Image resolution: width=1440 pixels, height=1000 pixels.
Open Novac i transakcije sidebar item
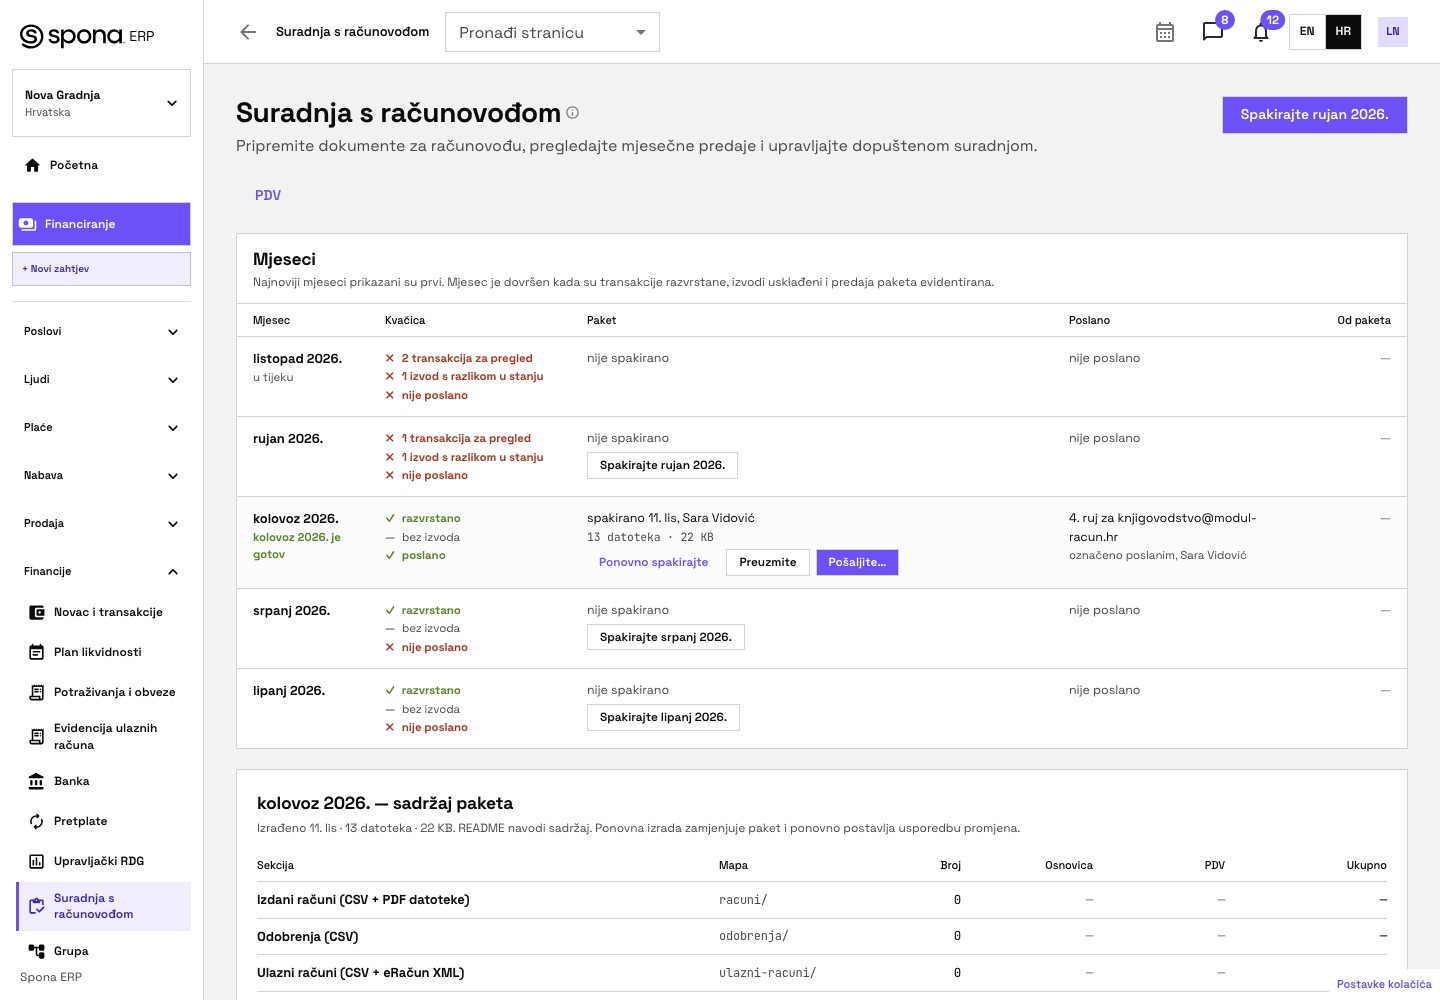[x=103, y=612]
